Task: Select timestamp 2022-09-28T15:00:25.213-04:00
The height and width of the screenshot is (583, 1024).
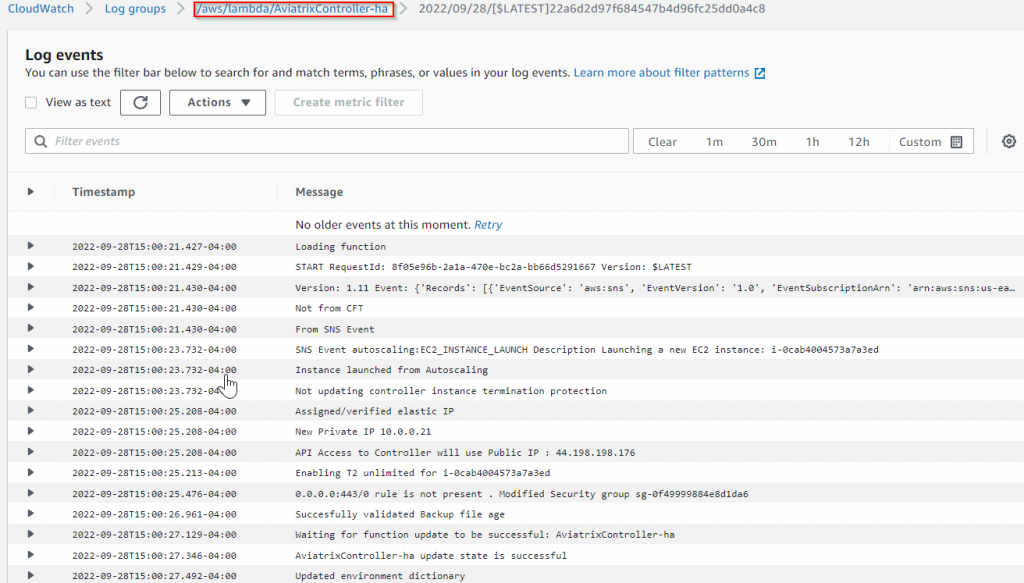Action: pos(154,473)
